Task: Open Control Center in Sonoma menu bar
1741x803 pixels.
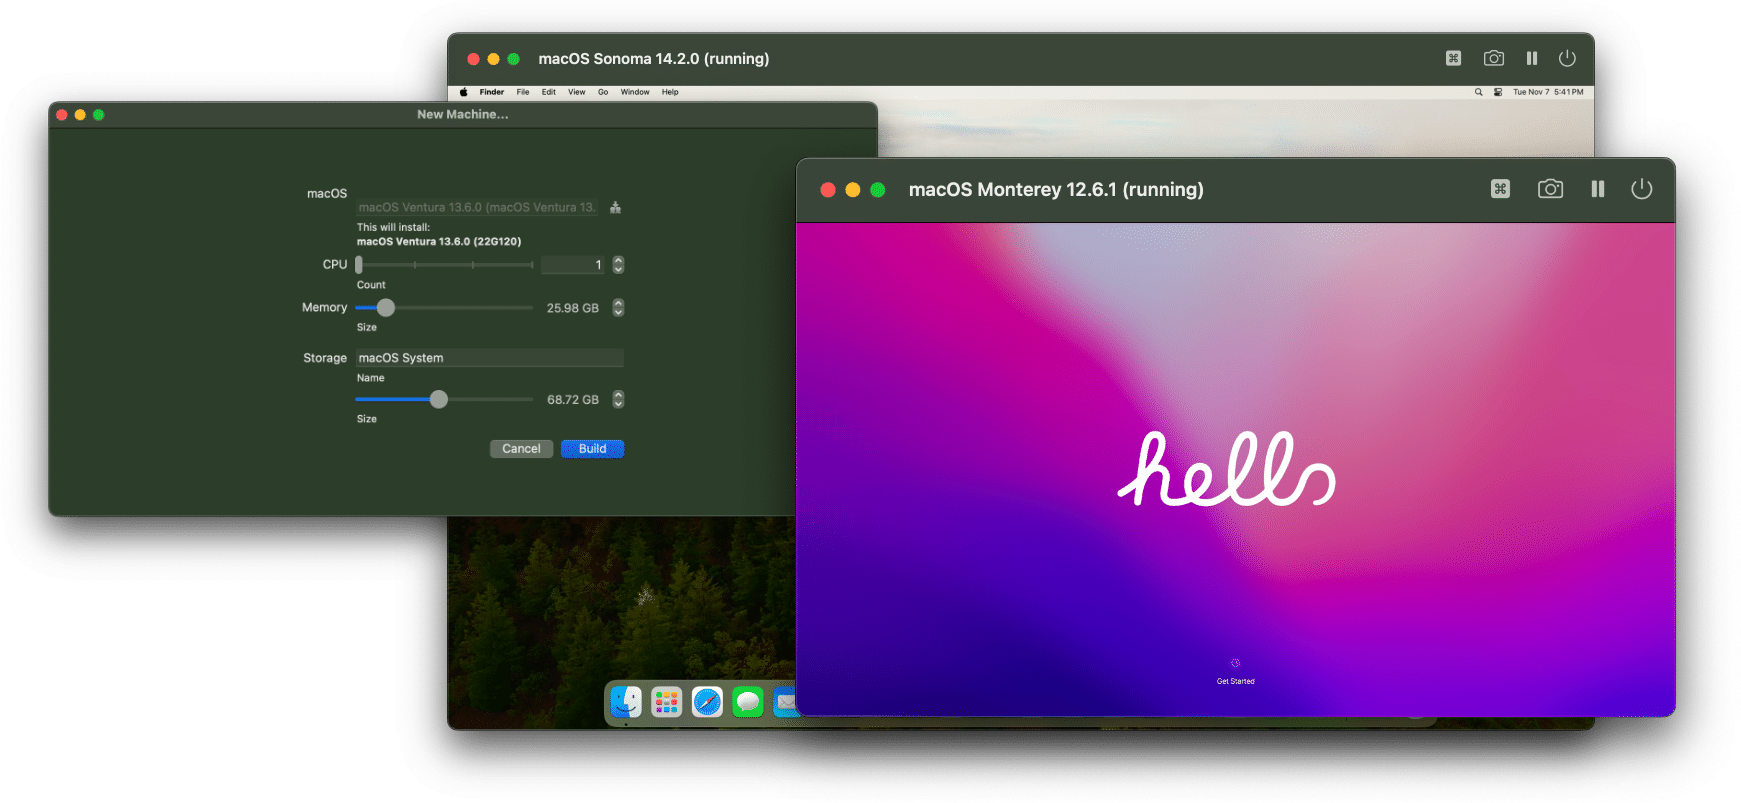Action: tap(1498, 92)
